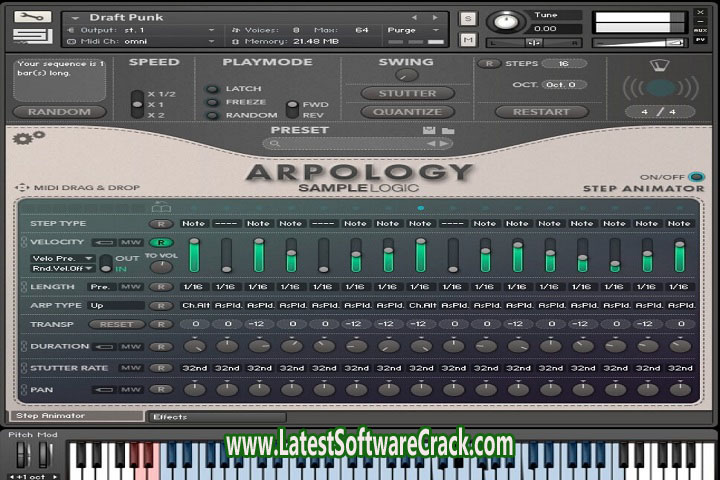720x480 pixels.
Task: Randomize Arp Type with its R button
Action: (161, 306)
